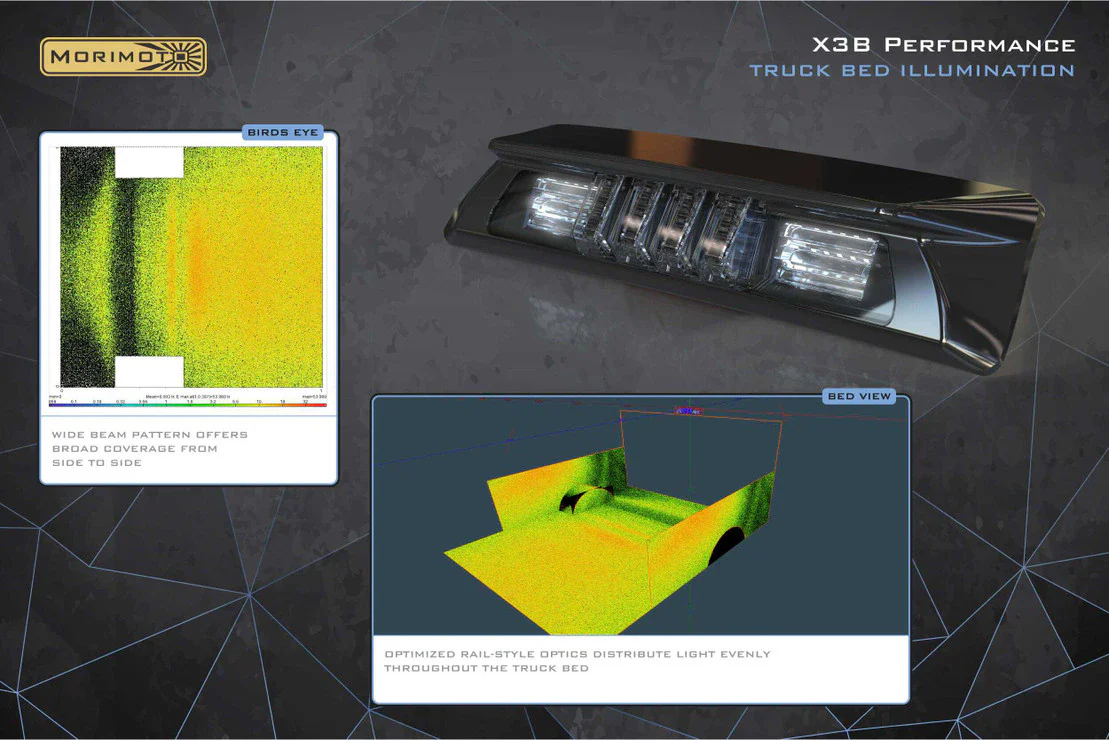This screenshot has width=1109, height=740.
Task: Select the 'Wide beam pattern offers' caption
Action: pos(150,434)
